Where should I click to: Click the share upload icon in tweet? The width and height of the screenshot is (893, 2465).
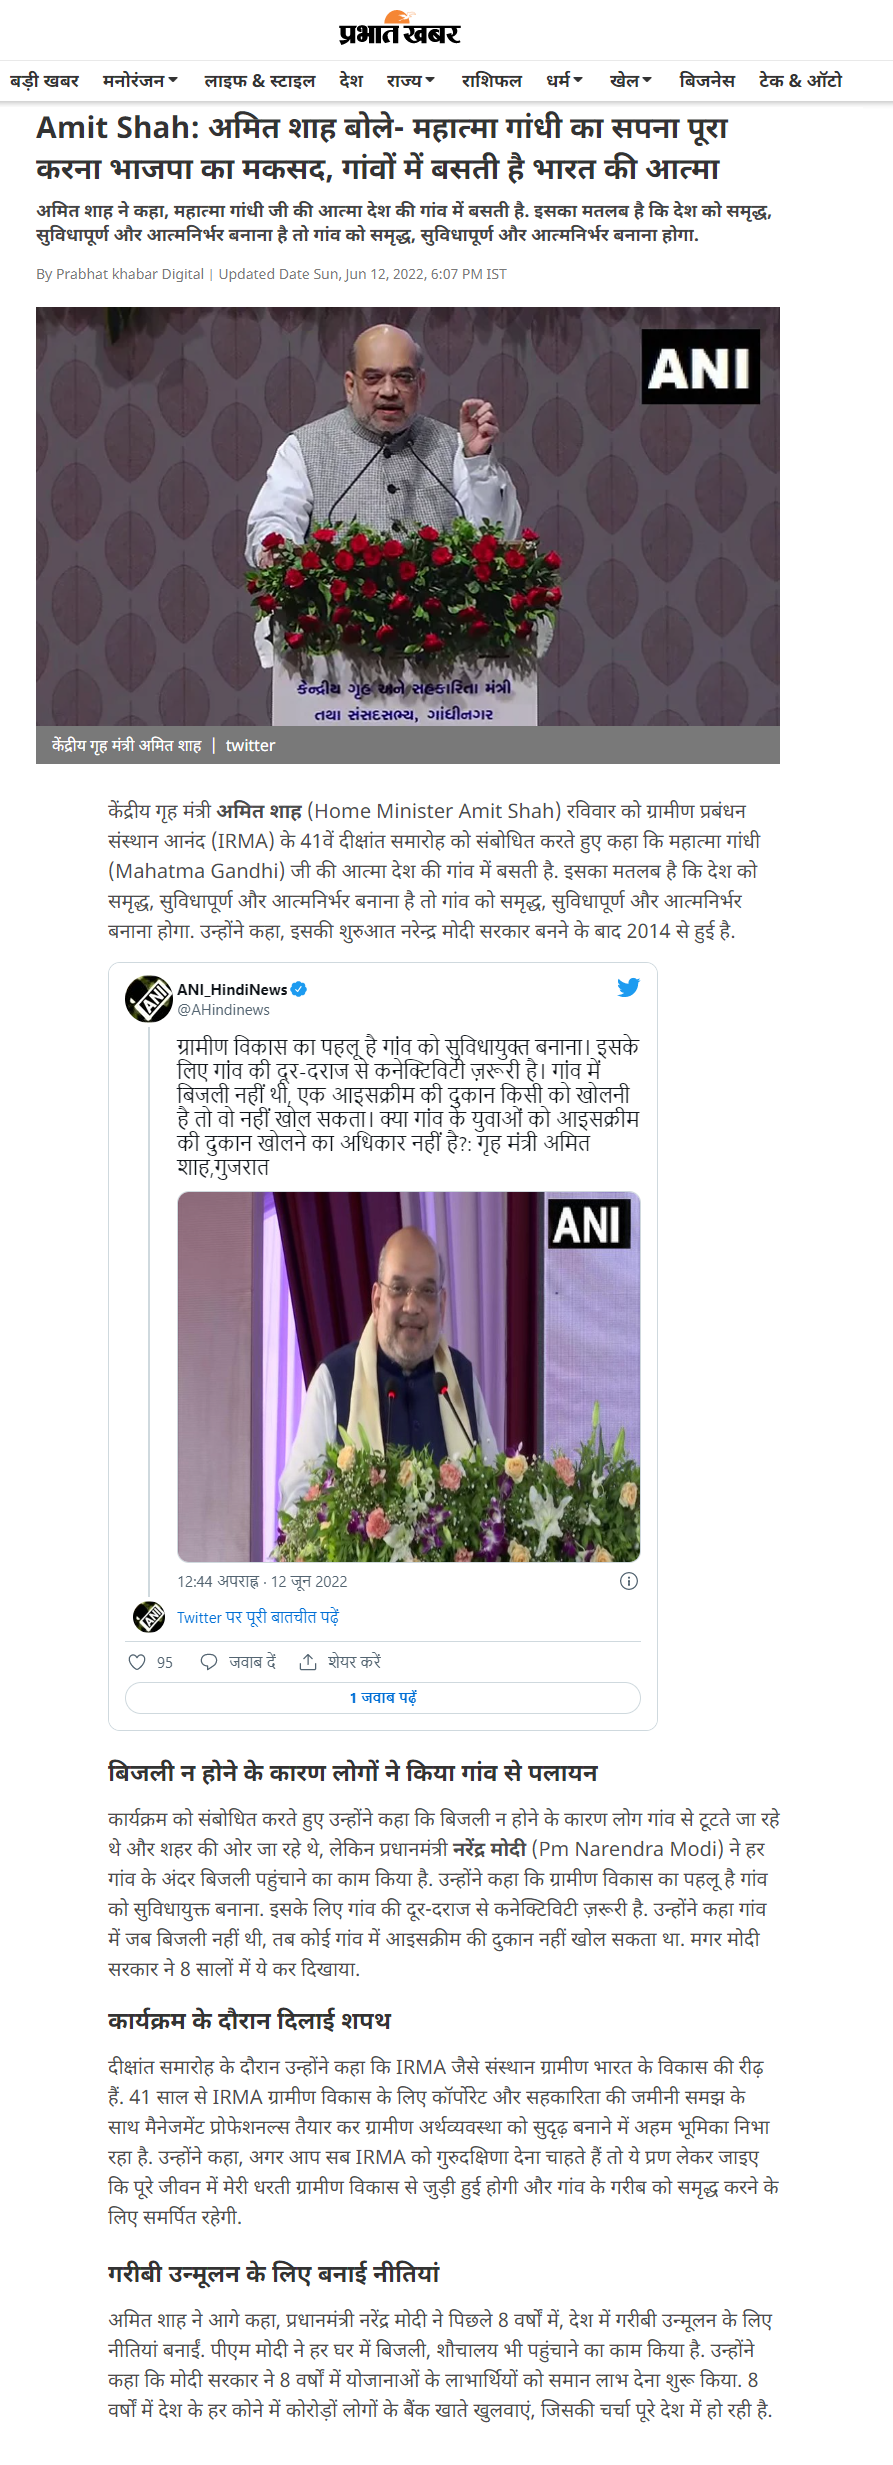pos(308,1662)
